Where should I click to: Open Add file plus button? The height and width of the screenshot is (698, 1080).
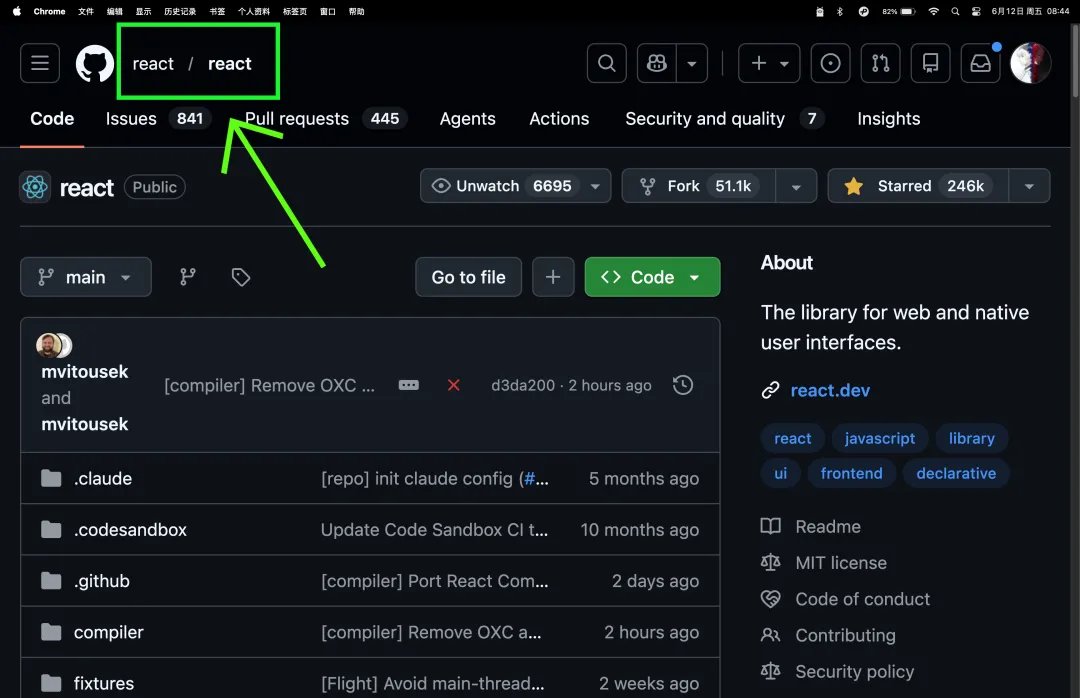[x=553, y=277]
